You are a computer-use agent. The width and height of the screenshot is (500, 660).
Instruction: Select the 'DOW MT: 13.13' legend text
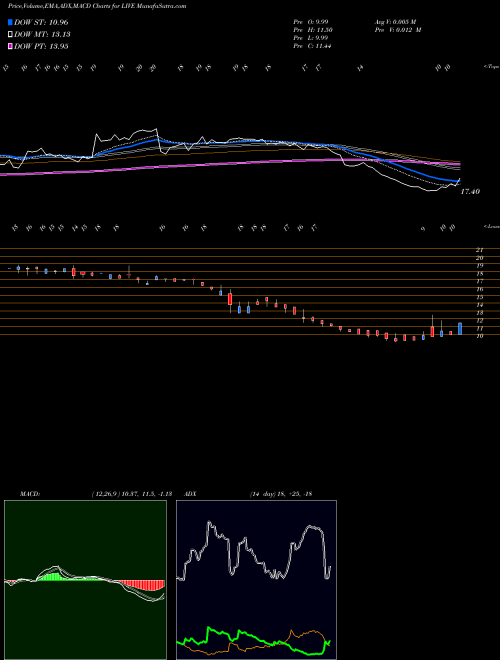42,35
